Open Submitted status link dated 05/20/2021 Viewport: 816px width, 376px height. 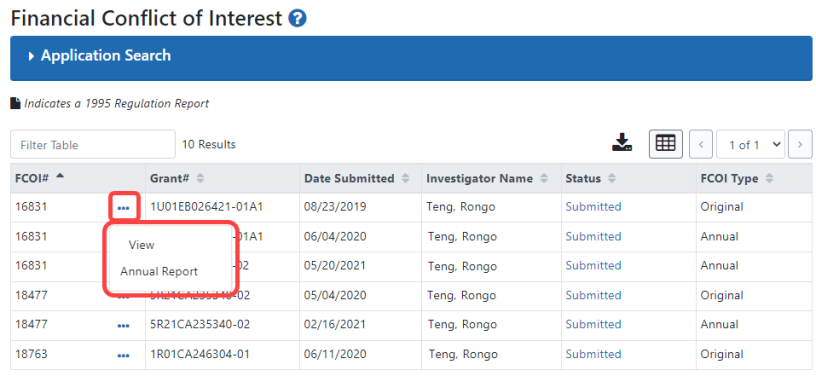593,265
